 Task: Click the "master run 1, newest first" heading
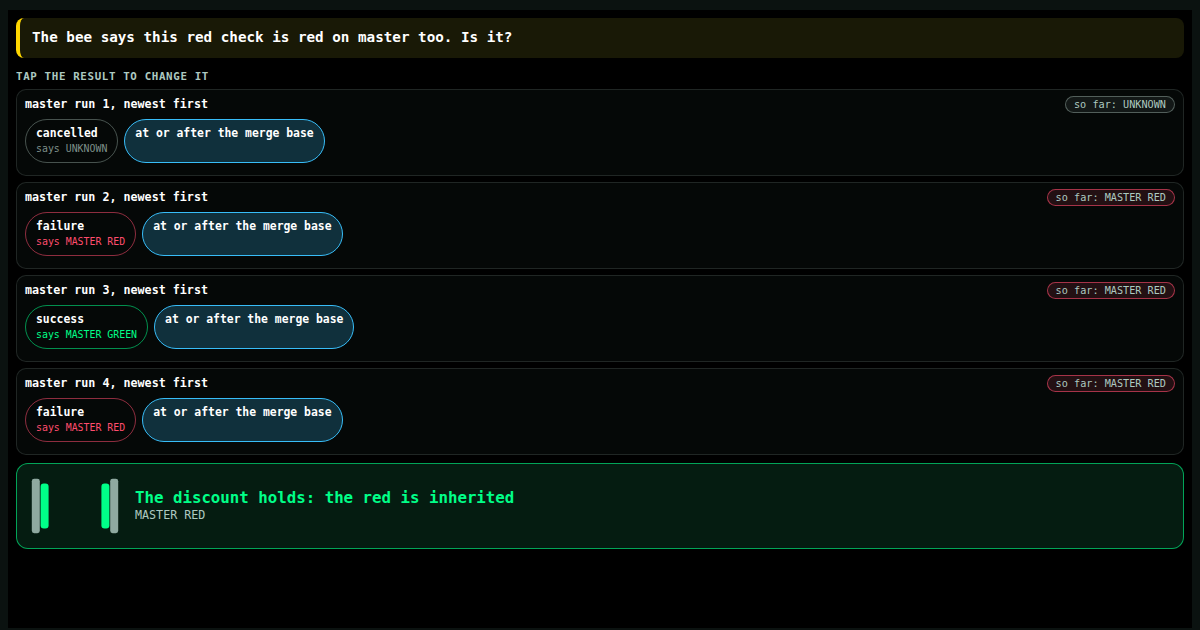point(116,104)
